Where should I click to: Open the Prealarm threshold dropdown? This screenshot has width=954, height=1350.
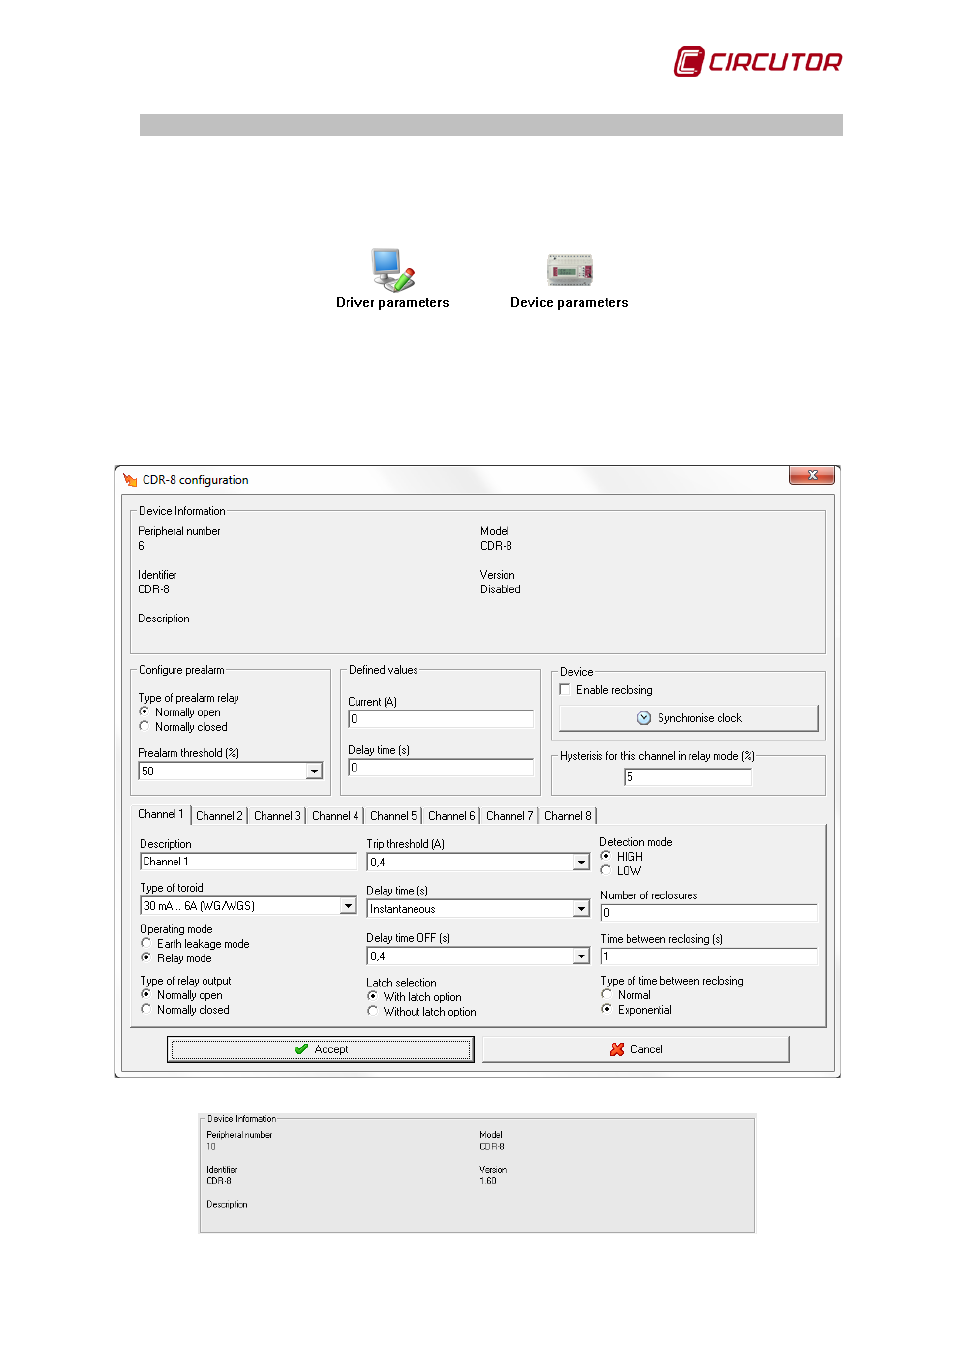point(314,771)
